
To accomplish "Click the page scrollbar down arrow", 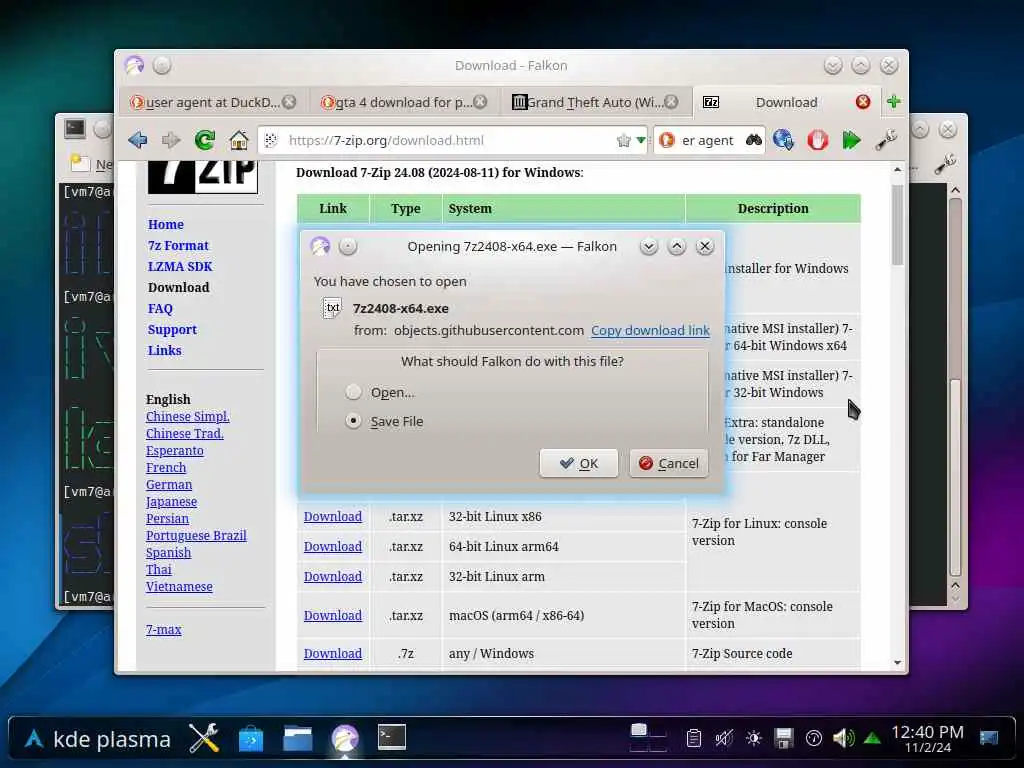I will coord(897,662).
